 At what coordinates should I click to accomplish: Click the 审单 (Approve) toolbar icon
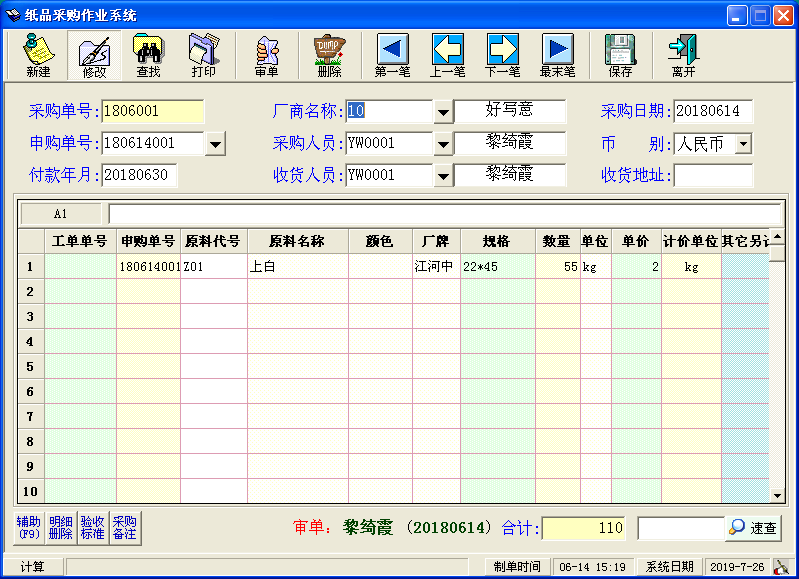[x=266, y=55]
